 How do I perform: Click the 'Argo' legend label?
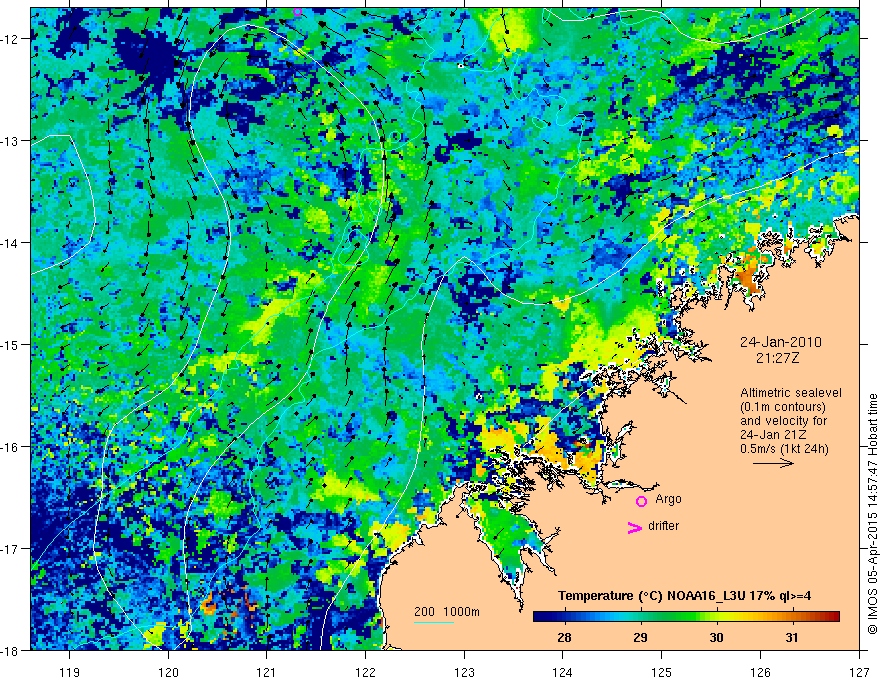click(668, 499)
